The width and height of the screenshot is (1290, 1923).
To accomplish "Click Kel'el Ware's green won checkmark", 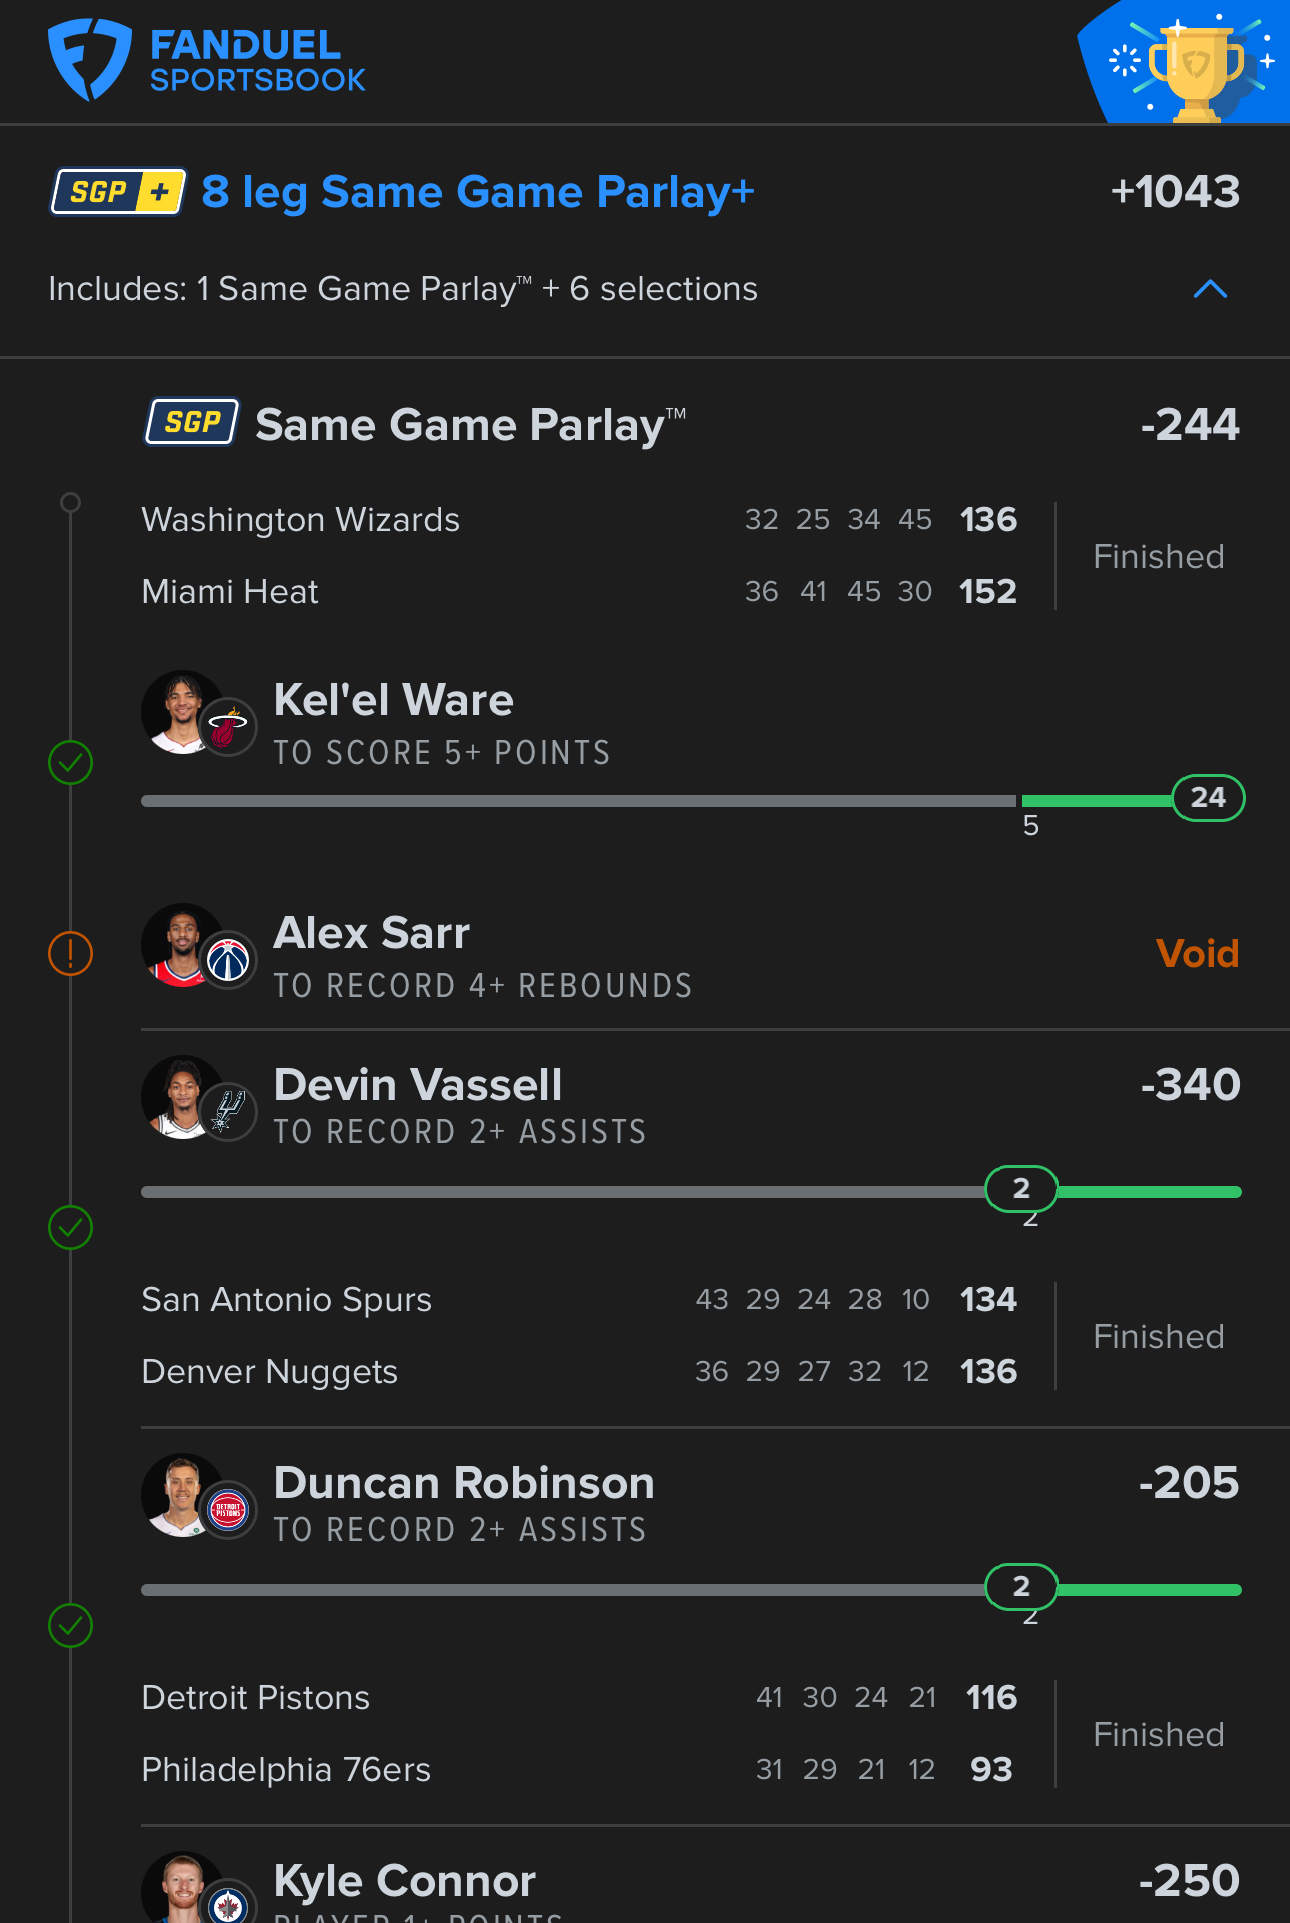I will click(70, 763).
